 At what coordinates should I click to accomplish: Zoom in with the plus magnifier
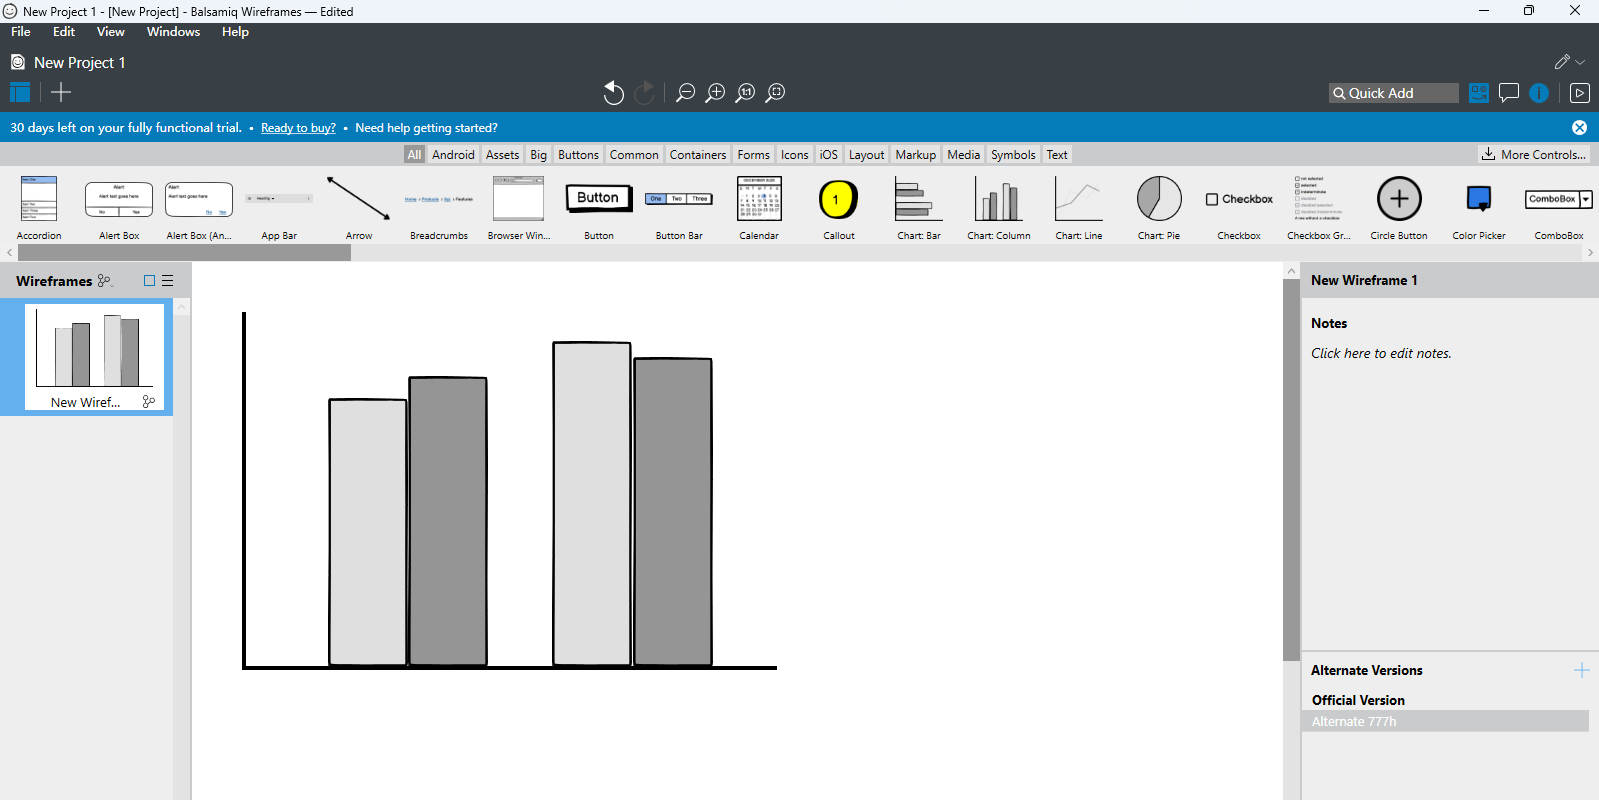(715, 93)
